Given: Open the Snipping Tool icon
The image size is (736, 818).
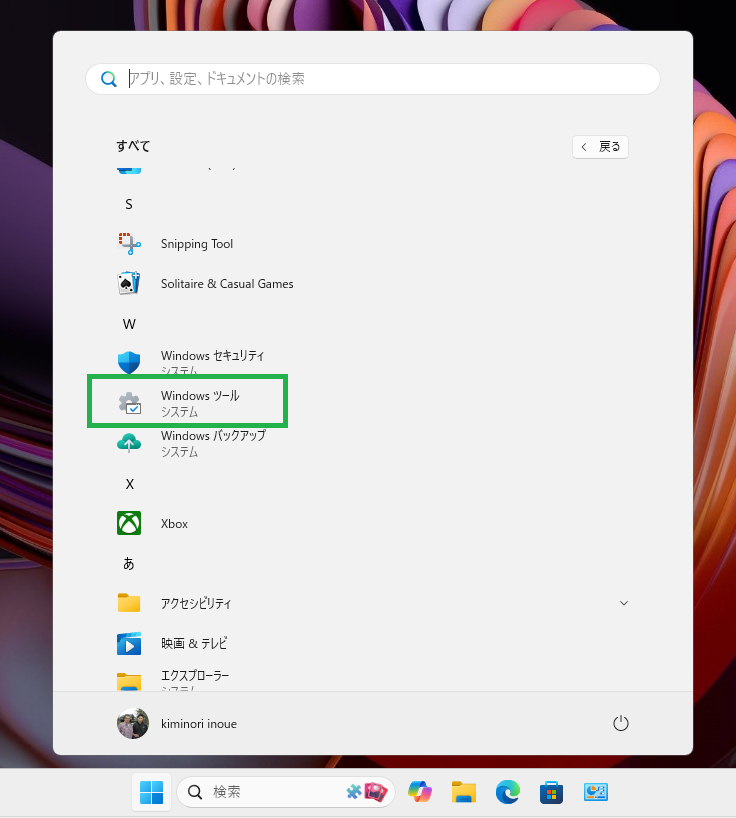Looking at the screenshot, I should point(129,244).
